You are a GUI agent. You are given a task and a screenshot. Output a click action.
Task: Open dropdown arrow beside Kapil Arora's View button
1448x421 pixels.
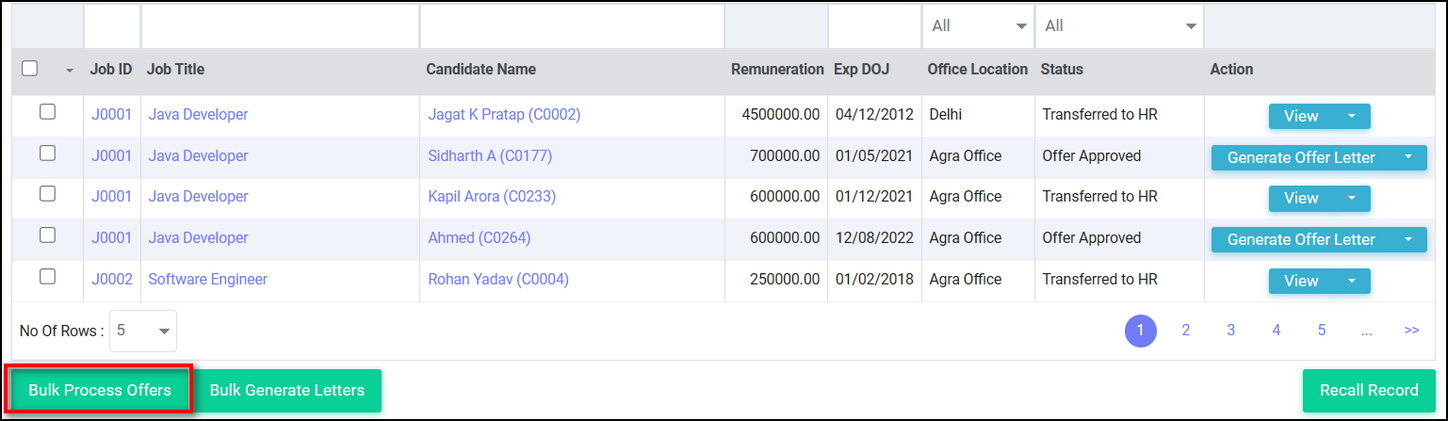[x=1352, y=198]
